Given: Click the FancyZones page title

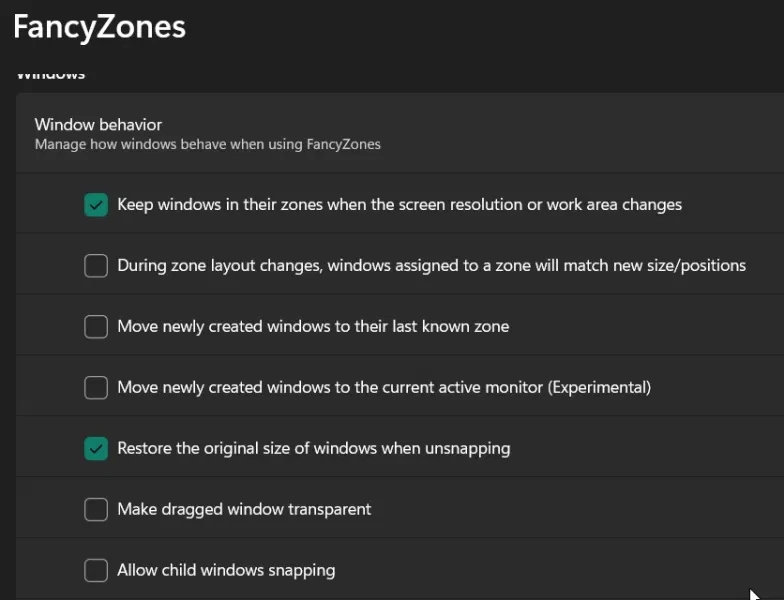Looking at the screenshot, I should (99, 27).
